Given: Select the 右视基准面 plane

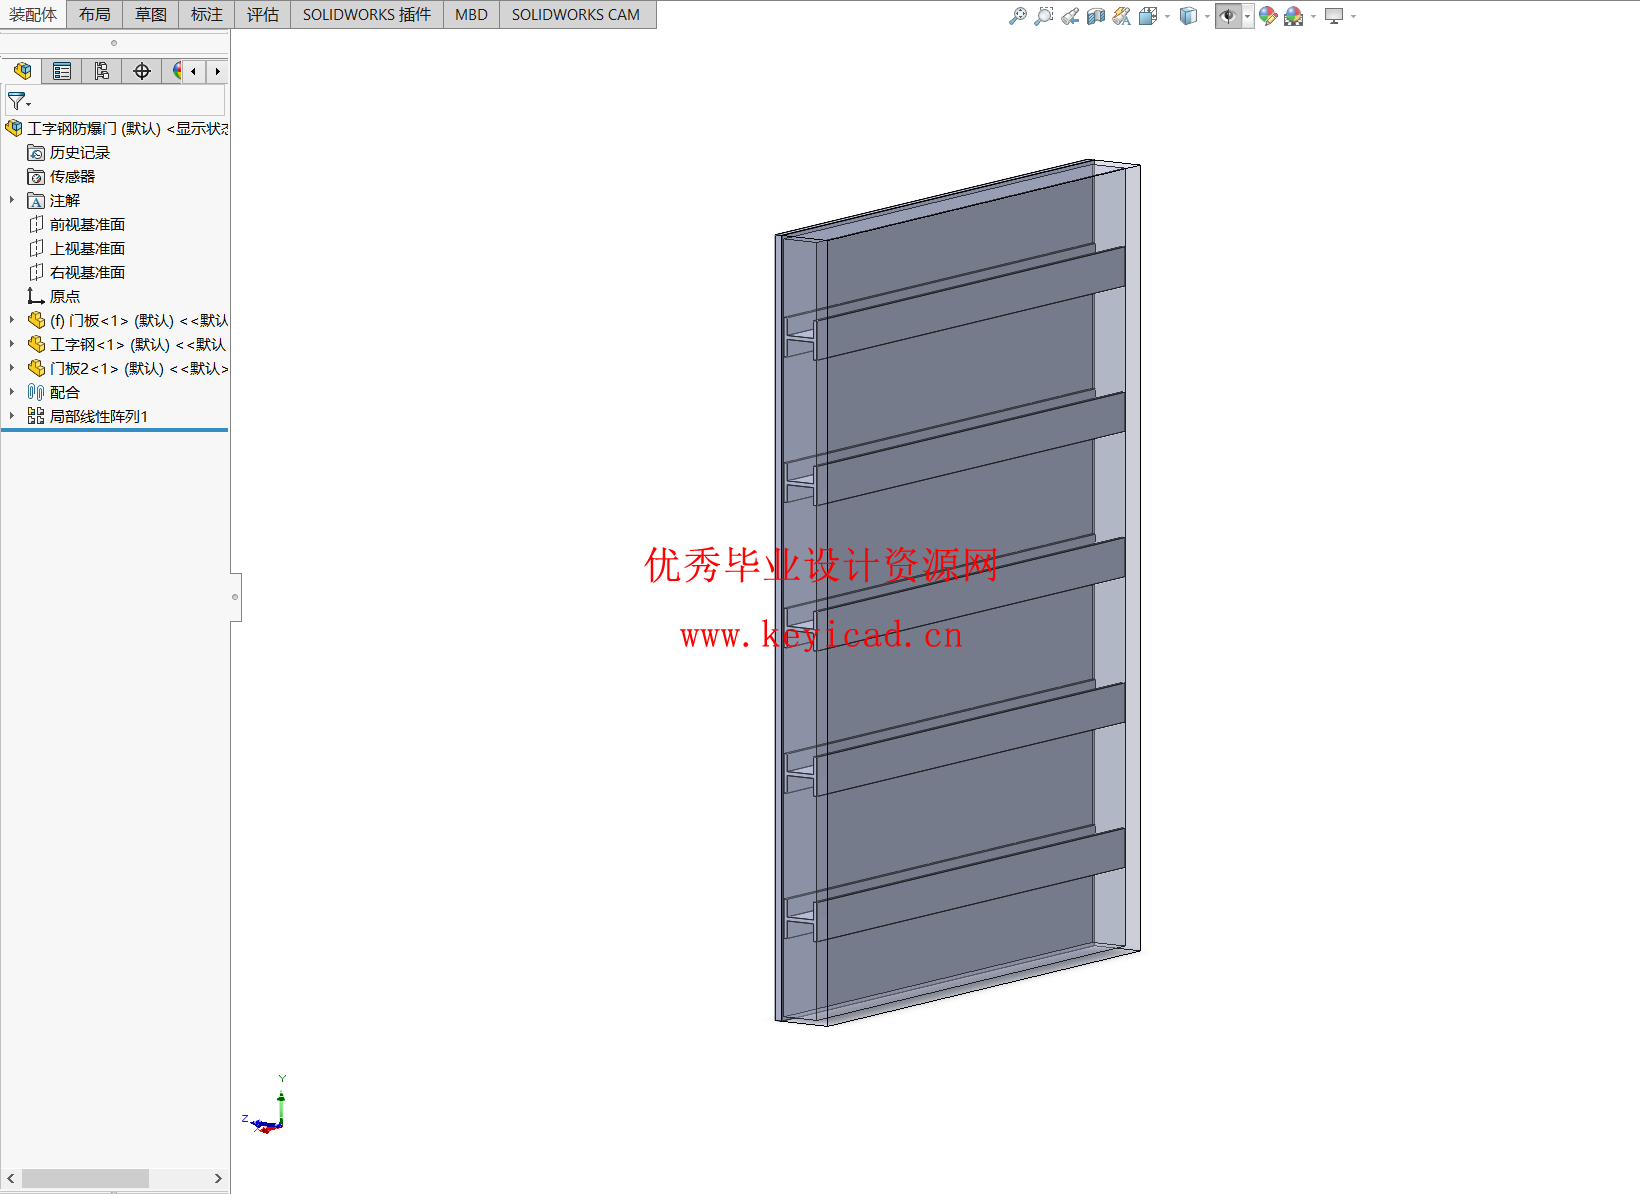Looking at the screenshot, I should point(76,272).
